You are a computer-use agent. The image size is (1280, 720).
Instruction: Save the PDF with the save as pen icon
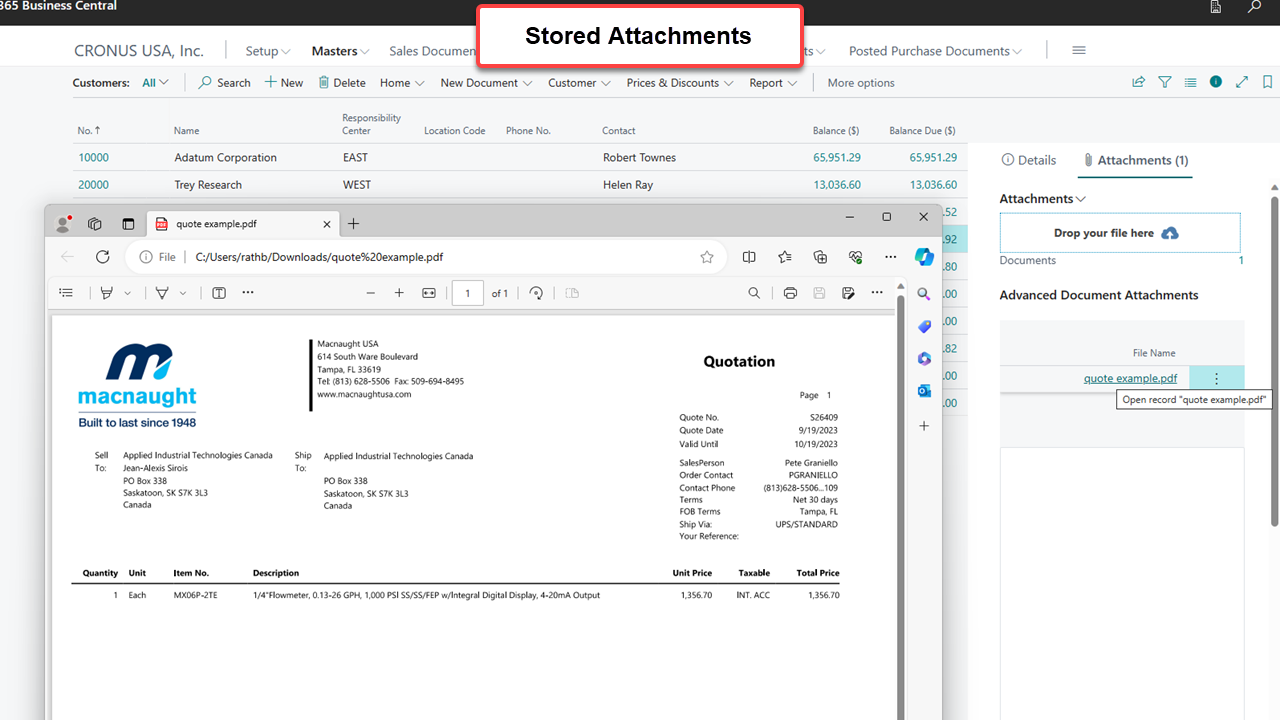(848, 293)
